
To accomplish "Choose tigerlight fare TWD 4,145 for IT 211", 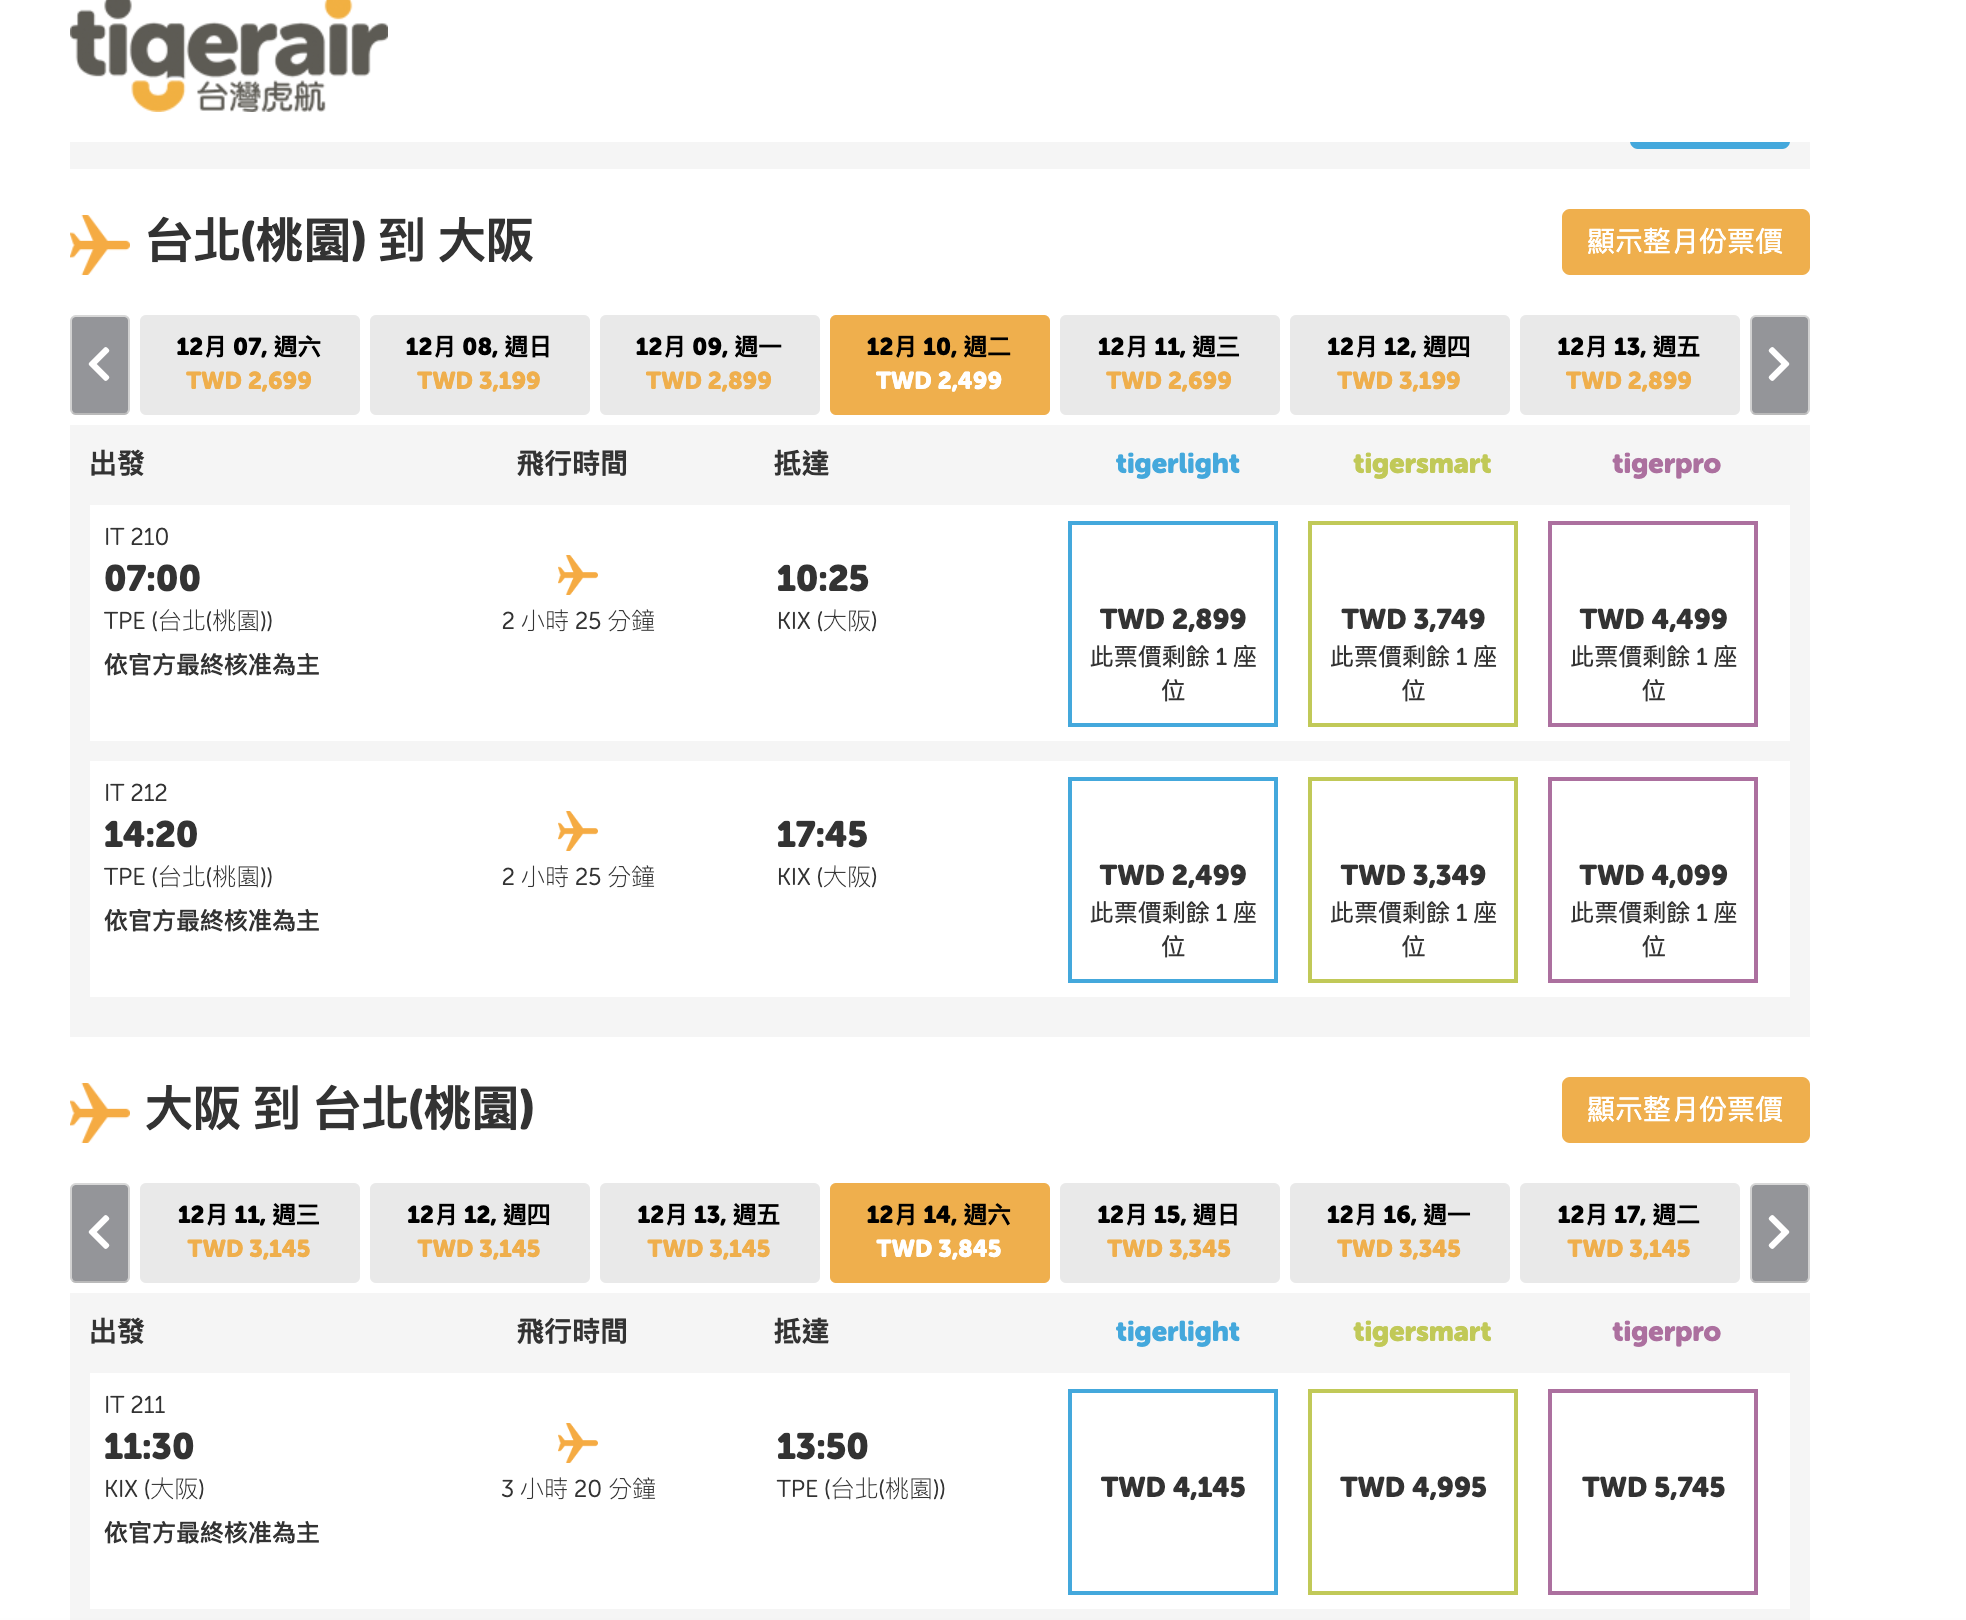I will tap(1173, 1492).
